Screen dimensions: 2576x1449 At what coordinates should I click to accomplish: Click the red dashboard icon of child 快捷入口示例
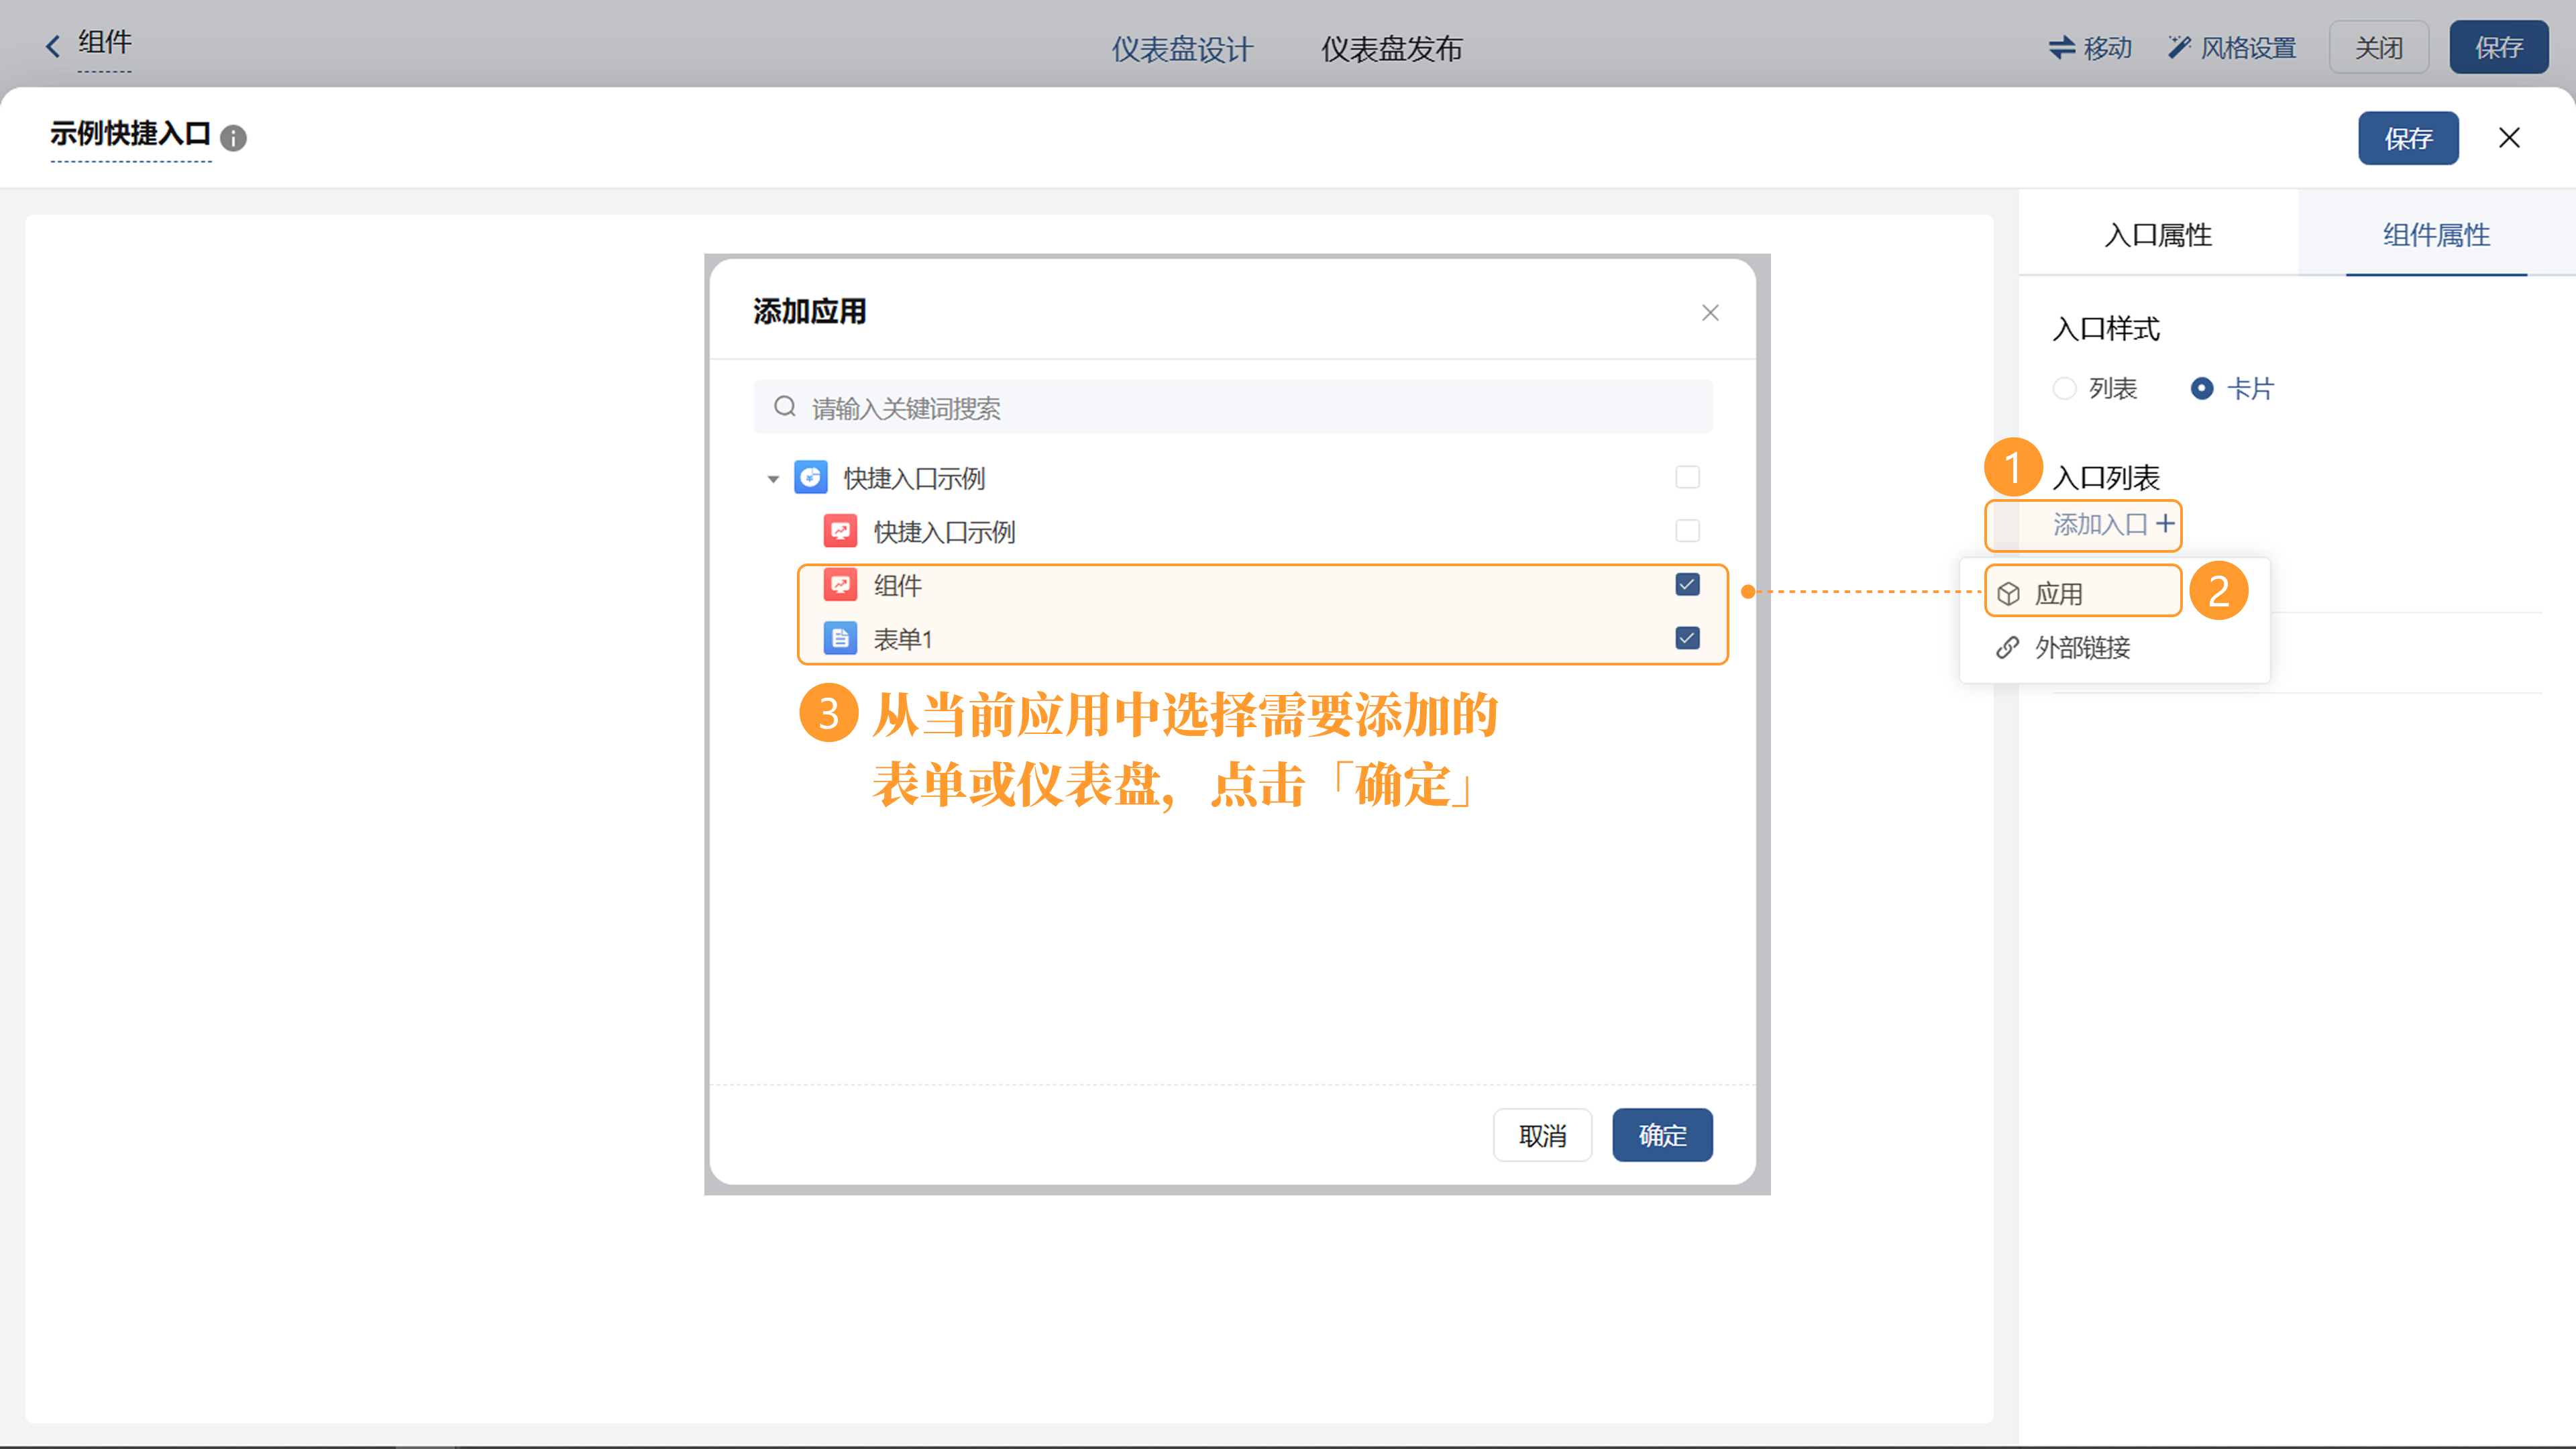coord(840,531)
